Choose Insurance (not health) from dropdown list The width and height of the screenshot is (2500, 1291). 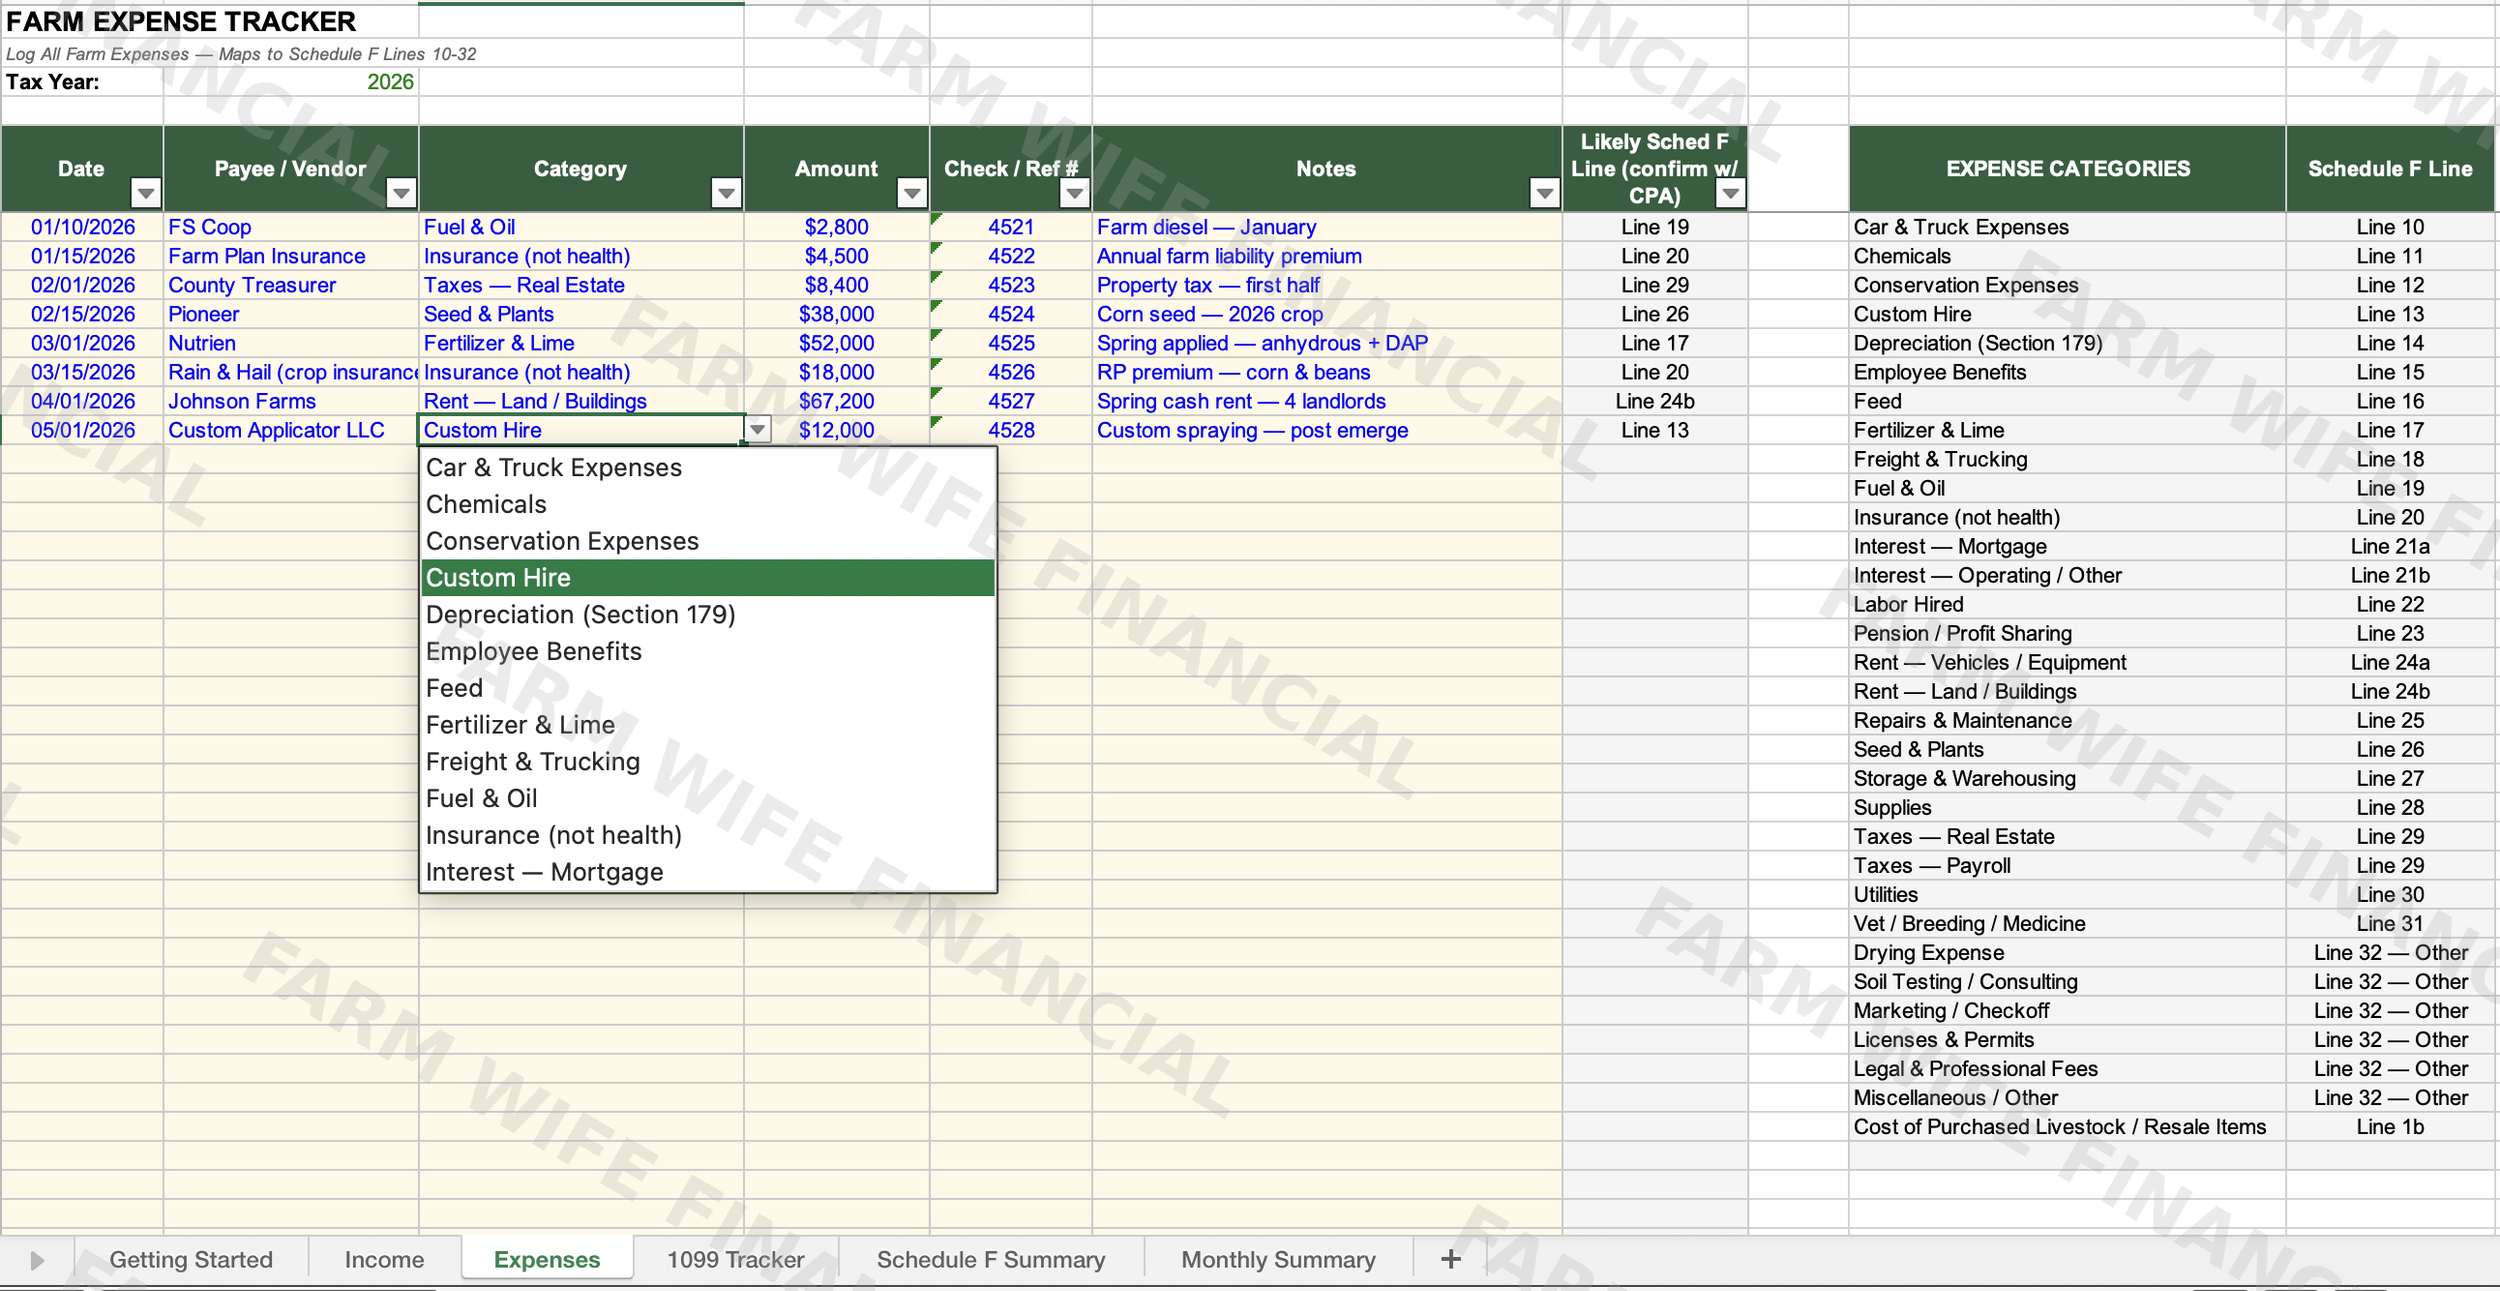tap(708, 835)
